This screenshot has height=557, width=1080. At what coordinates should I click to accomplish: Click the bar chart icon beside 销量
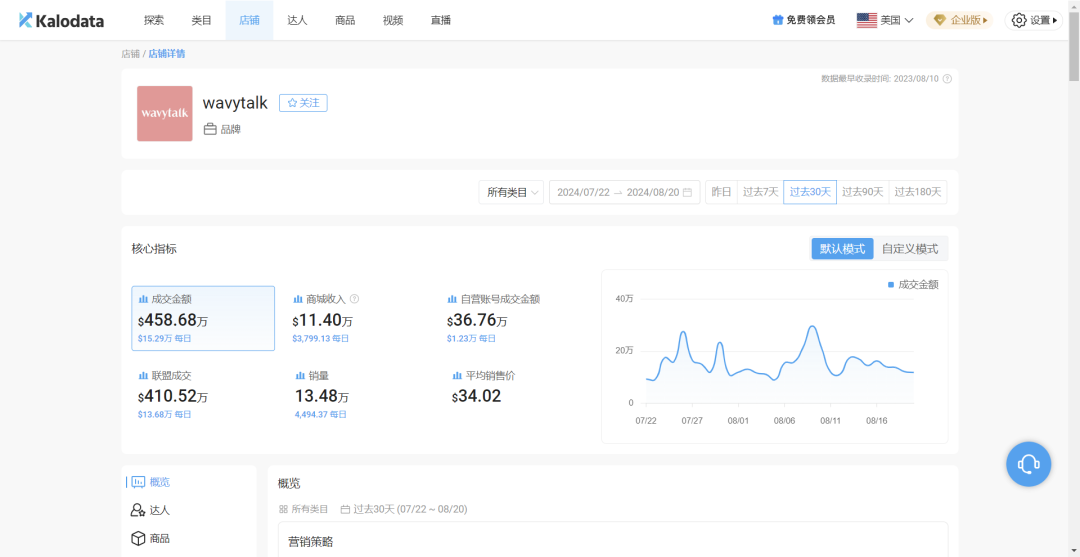click(x=300, y=376)
